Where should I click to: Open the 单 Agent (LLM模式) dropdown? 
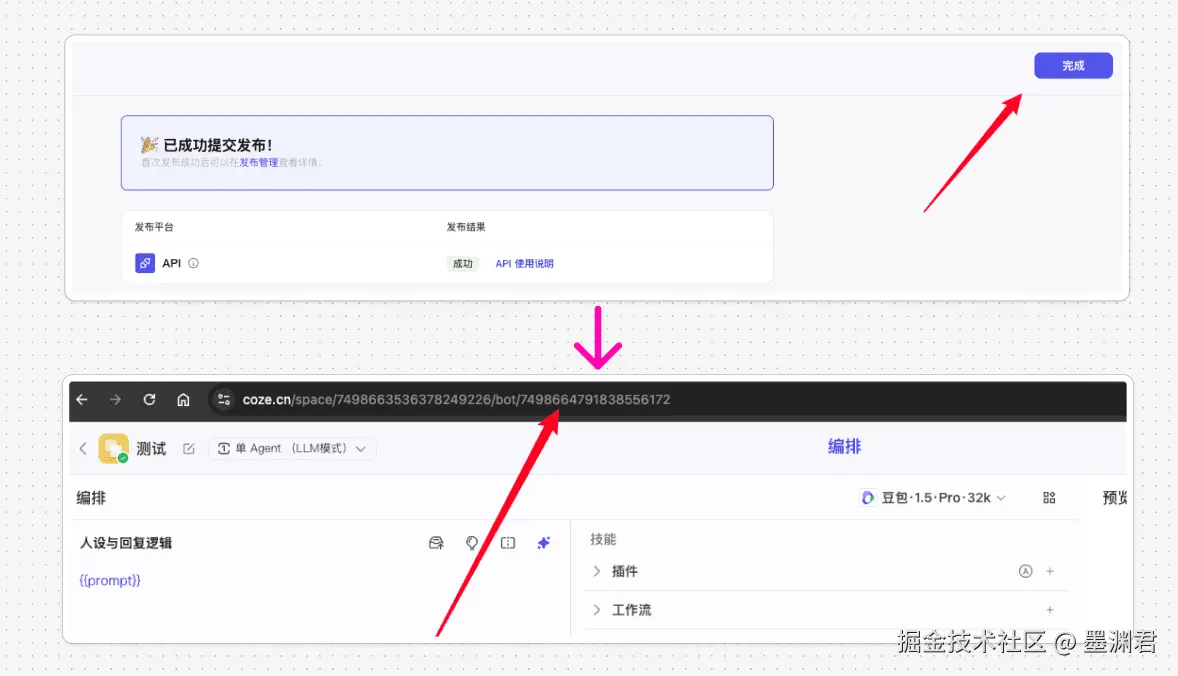(x=292, y=448)
